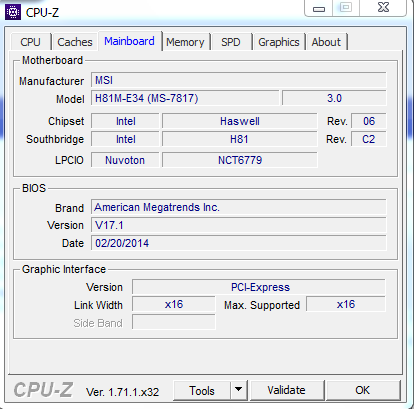This screenshot has height=409, width=414.
Task: Click the 'Graphic Interface' group title
Action: [64, 269]
